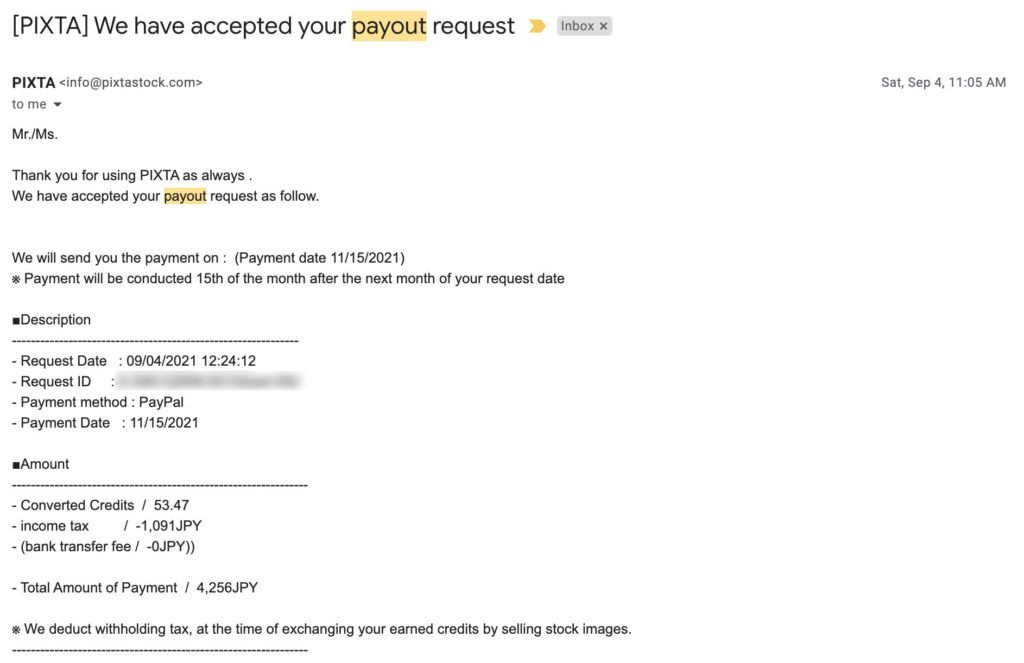
Task: Click the Description section heading
Action: pos(52,320)
